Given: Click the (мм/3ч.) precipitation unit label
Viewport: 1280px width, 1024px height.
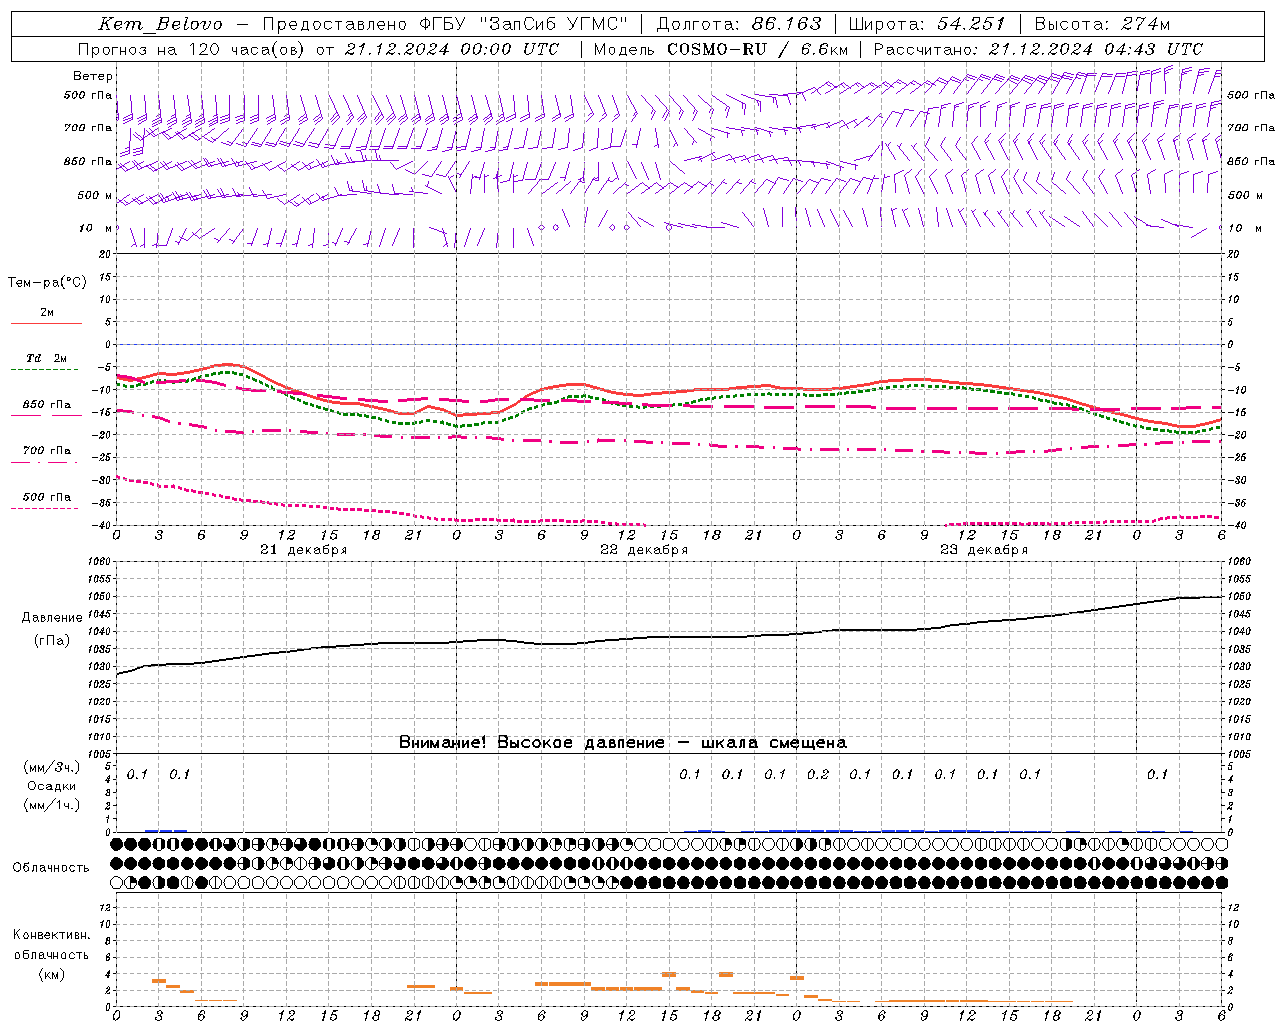Looking at the screenshot, I should (51, 767).
